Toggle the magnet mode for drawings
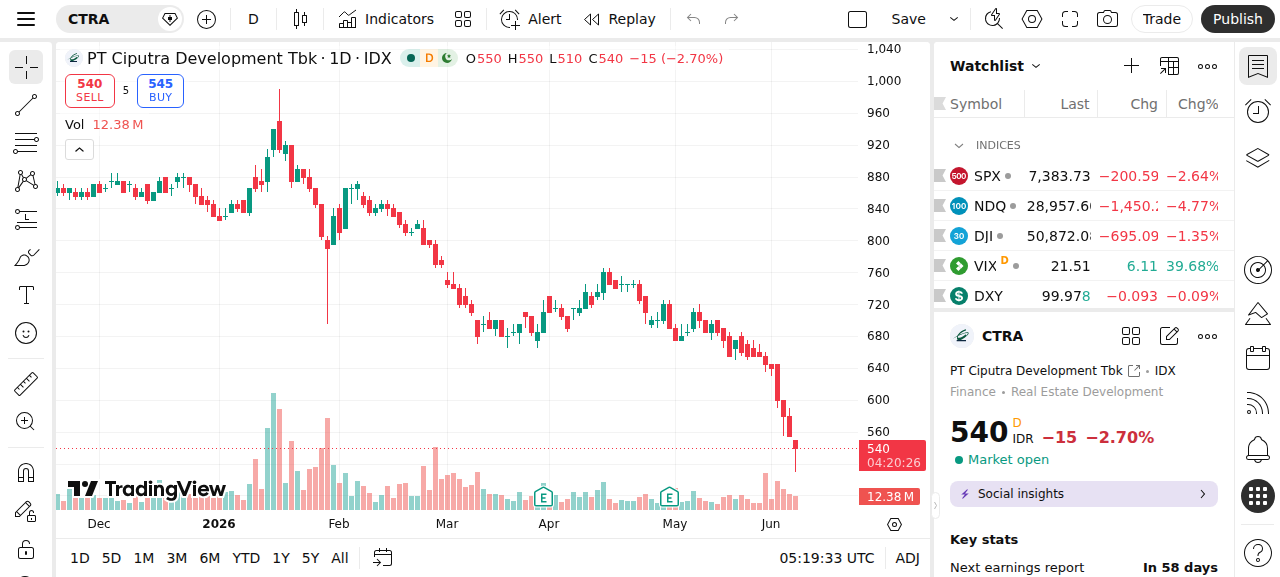Viewport: 1280px width, 577px height. coord(26,472)
